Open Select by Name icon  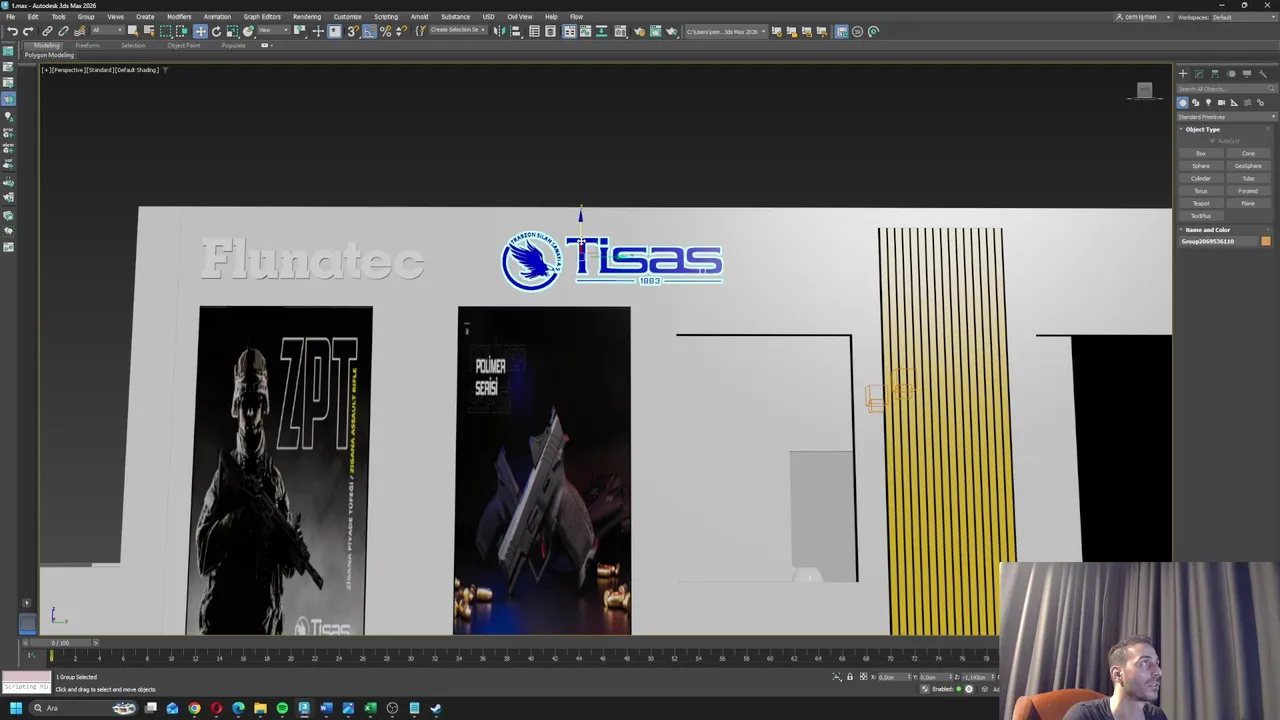coord(148,31)
